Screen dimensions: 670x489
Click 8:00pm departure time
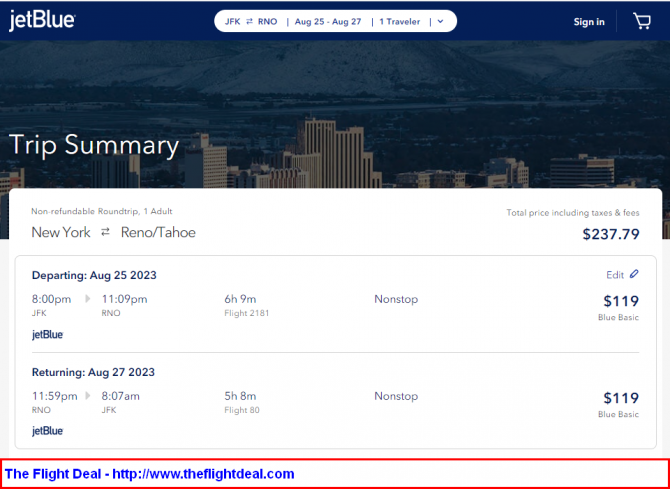pos(51,299)
